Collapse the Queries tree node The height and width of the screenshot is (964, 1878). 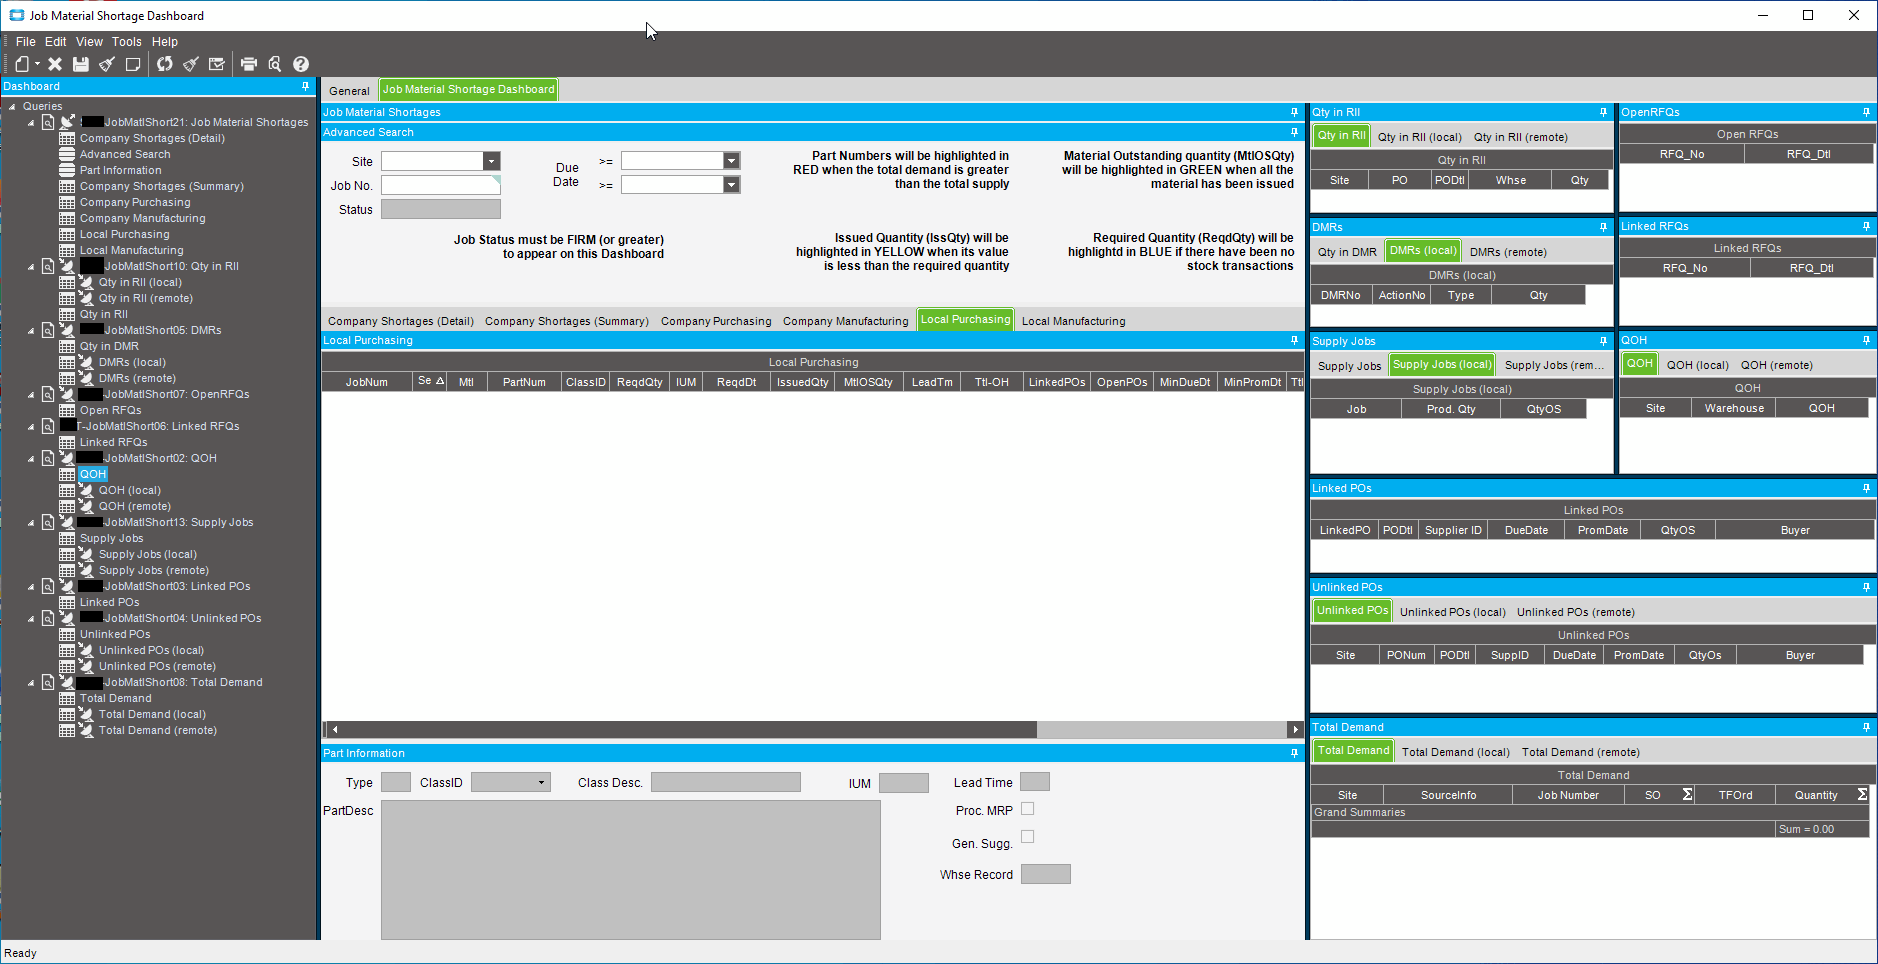tap(12, 107)
